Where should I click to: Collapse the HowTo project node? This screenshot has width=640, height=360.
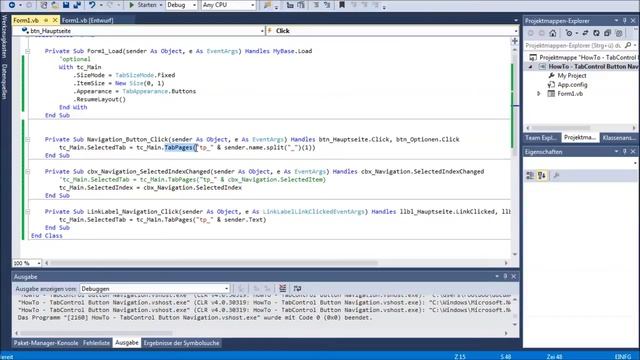point(531,67)
